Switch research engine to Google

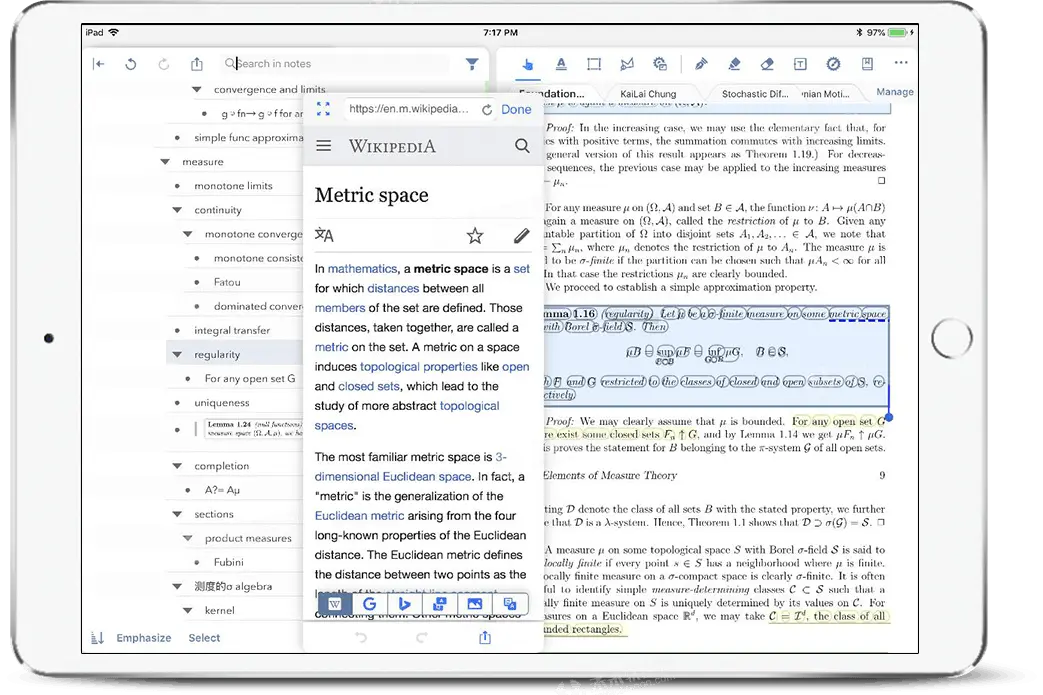point(370,604)
